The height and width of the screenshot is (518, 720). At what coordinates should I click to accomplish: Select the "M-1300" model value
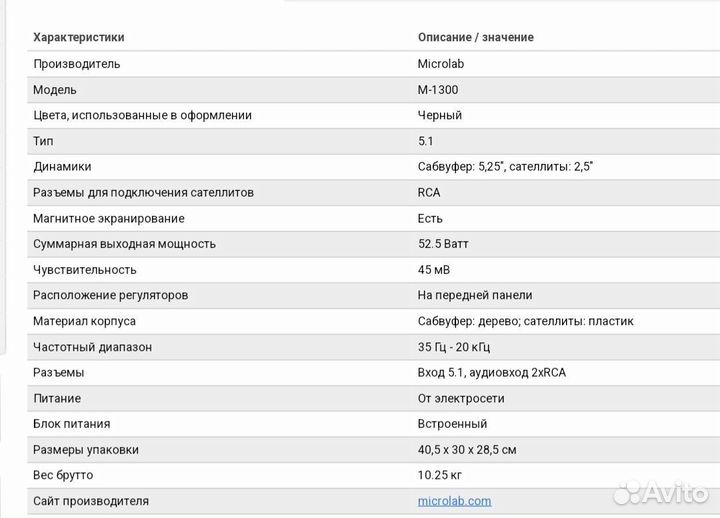point(438,90)
